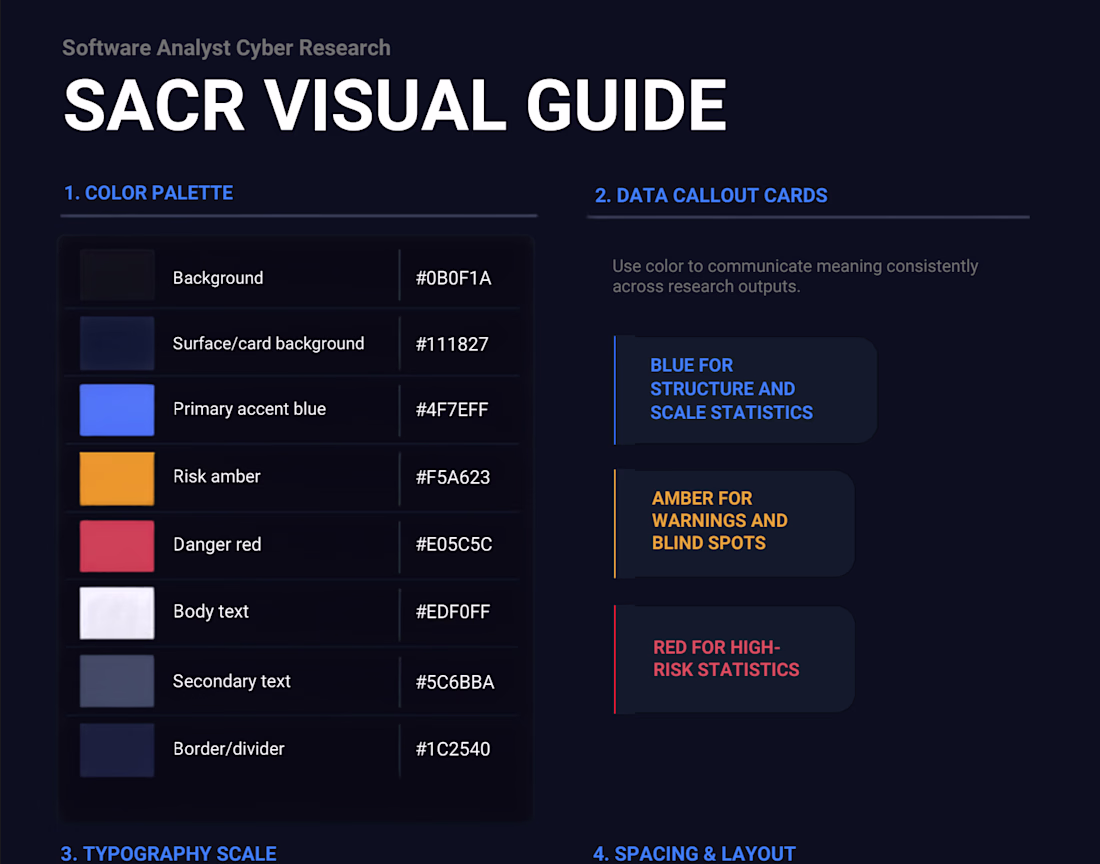1100x864 pixels.
Task: Click the "Risk amber" label
Action: pyautogui.click(x=217, y=476)
